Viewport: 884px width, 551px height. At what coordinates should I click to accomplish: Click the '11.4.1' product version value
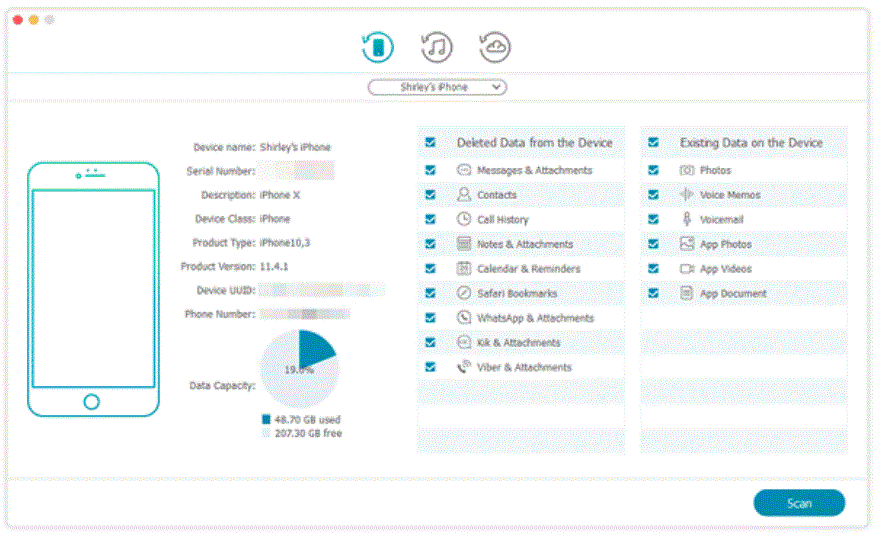pos(273,266)
